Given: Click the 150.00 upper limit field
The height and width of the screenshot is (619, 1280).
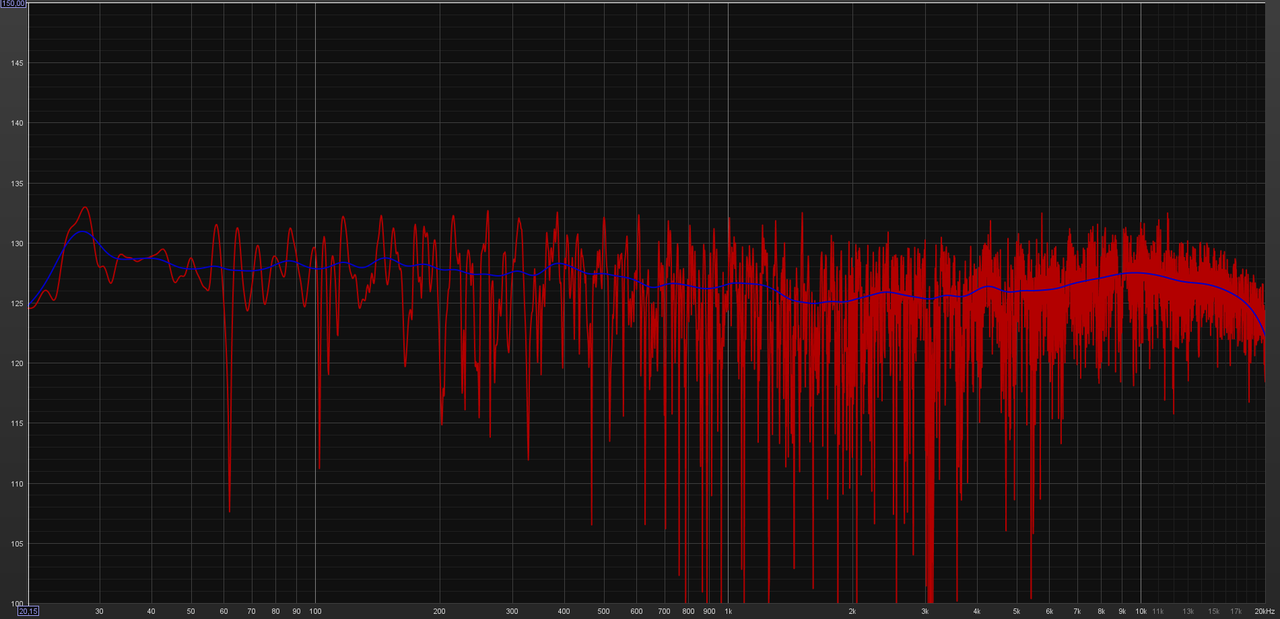Looking at the screenshot, I should coord(13,4).
